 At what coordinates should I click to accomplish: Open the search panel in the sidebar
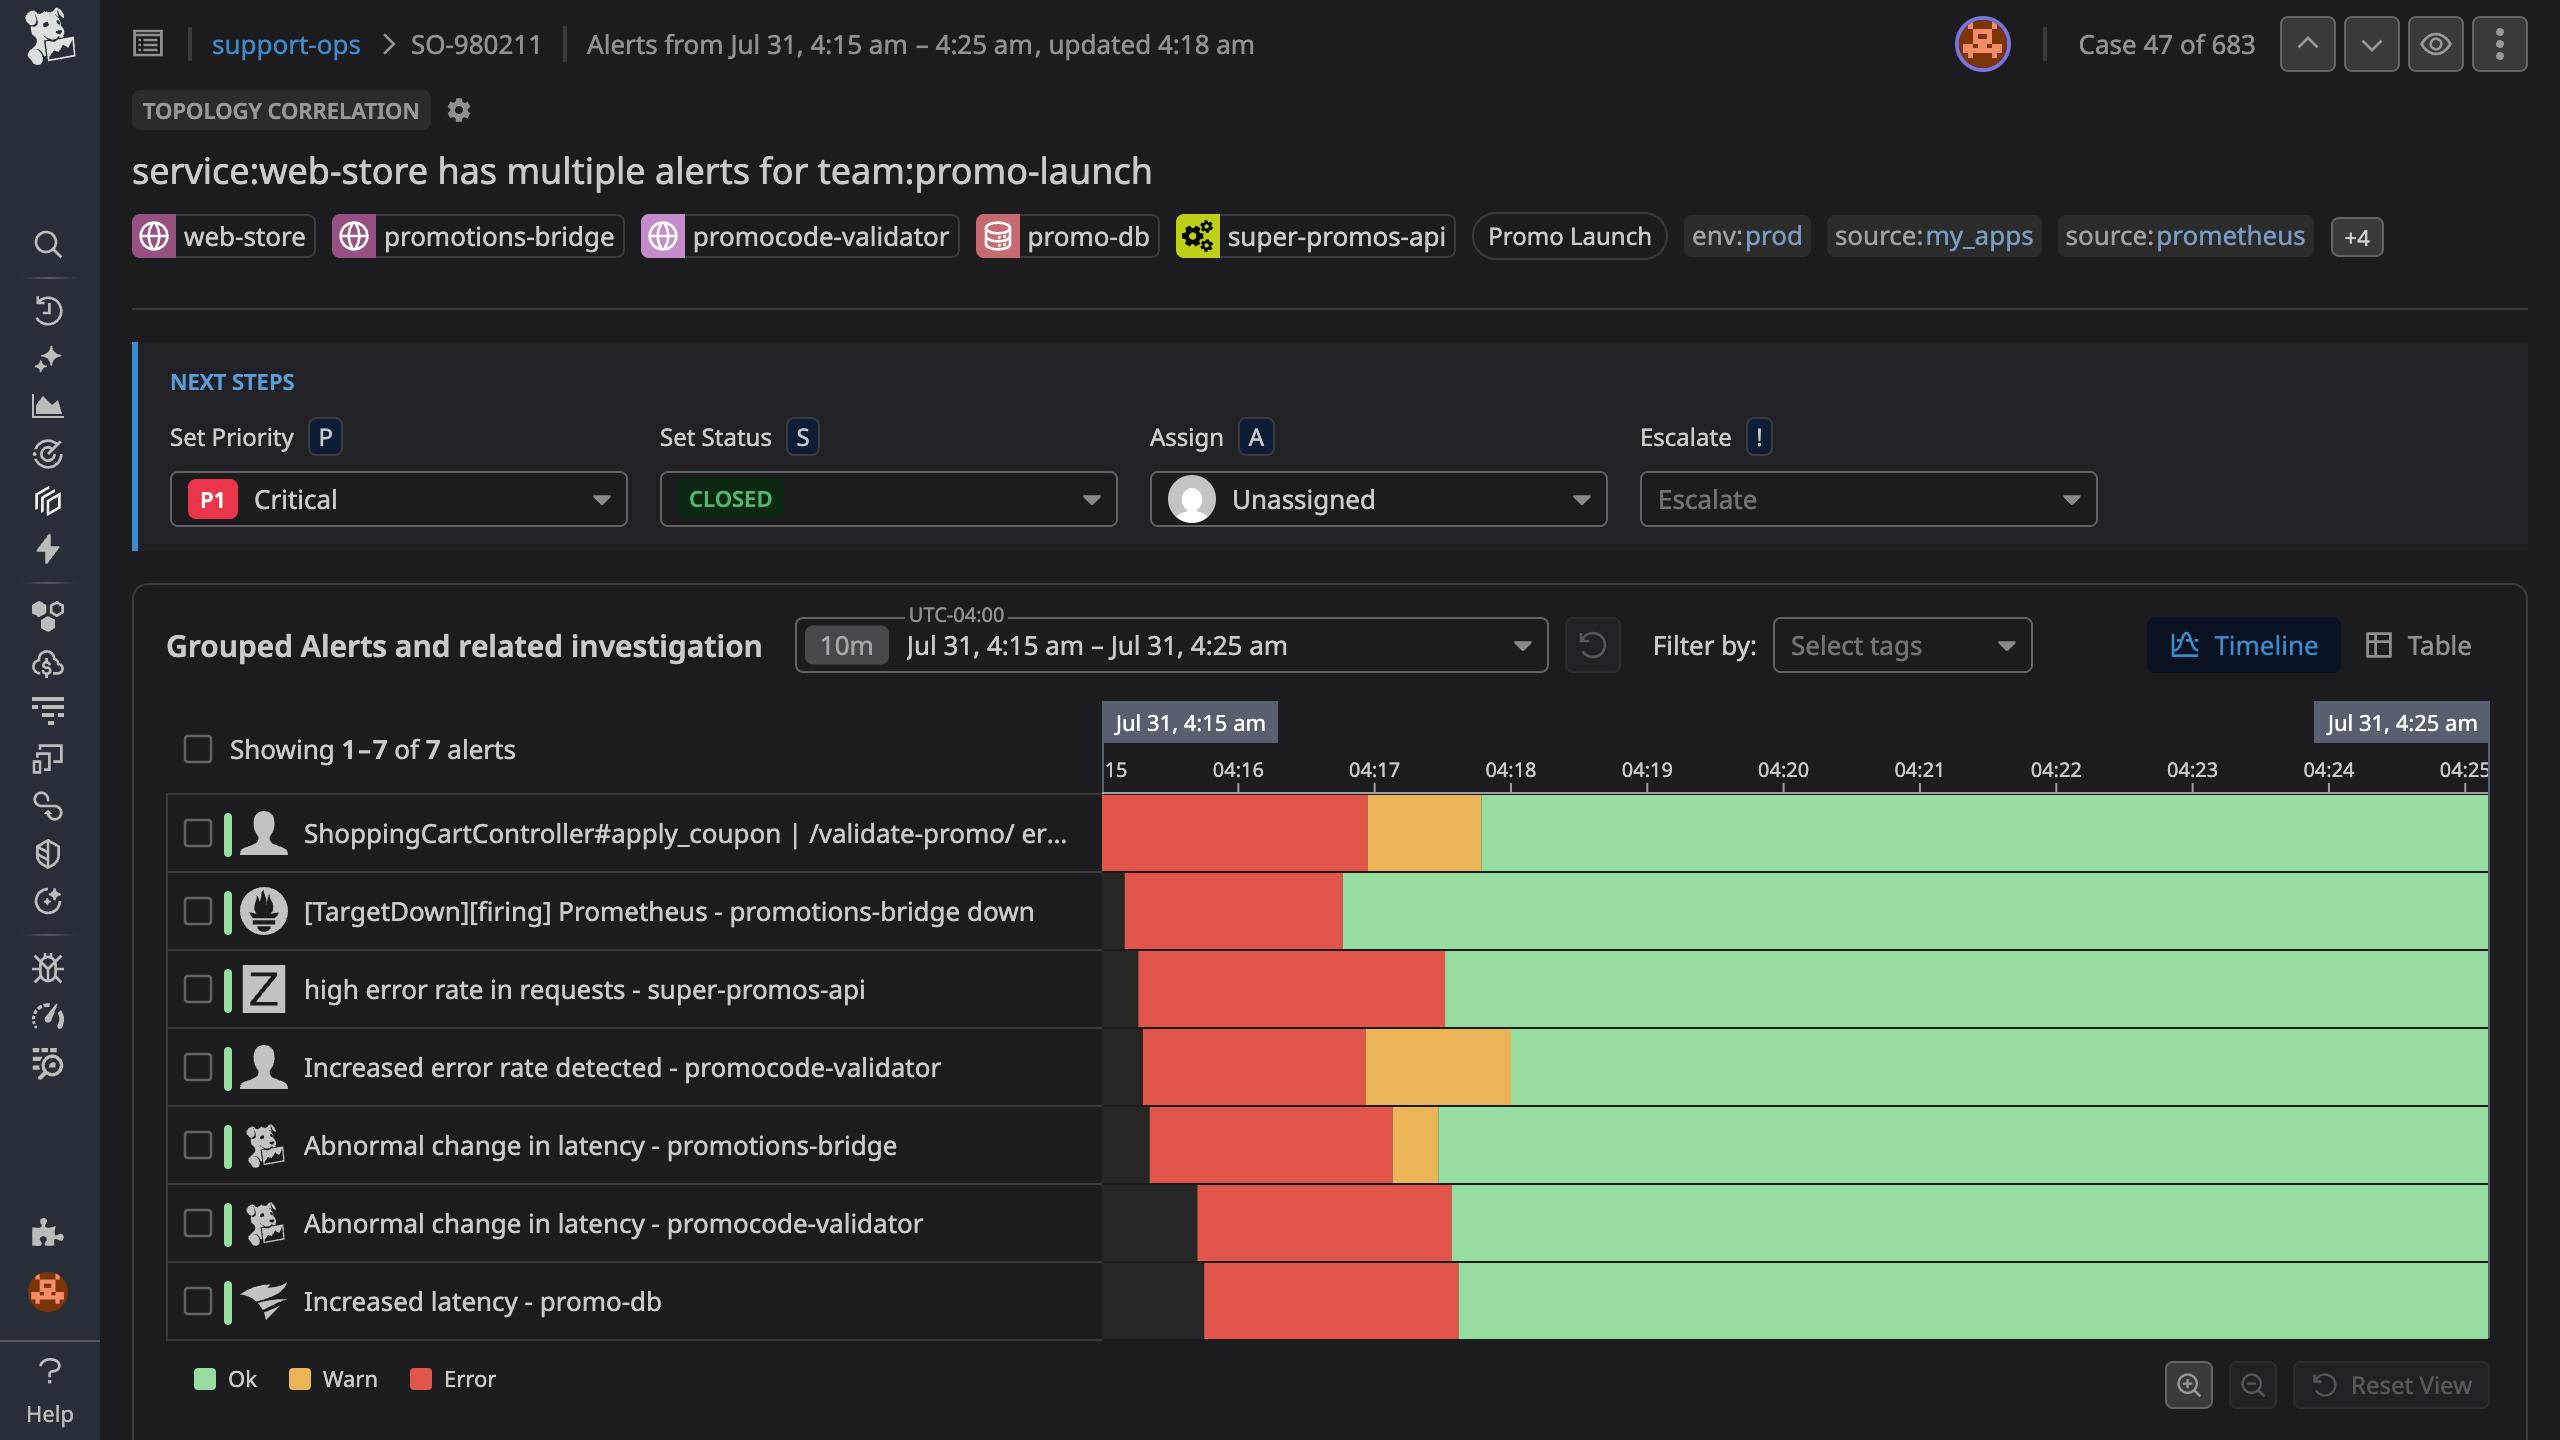click(x=47, y=243)
